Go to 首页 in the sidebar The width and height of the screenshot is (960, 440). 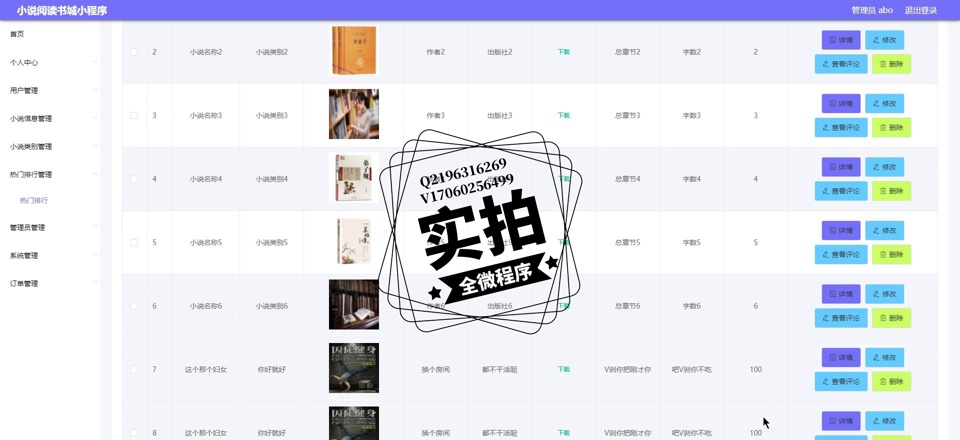pyautogui.click(x=17, y=34)
